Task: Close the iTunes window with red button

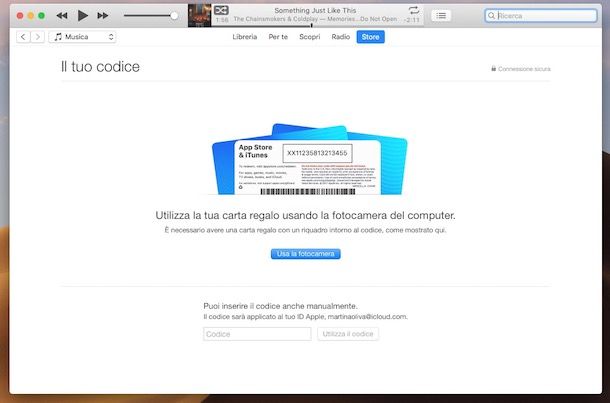Action: (x=20, y=16)
